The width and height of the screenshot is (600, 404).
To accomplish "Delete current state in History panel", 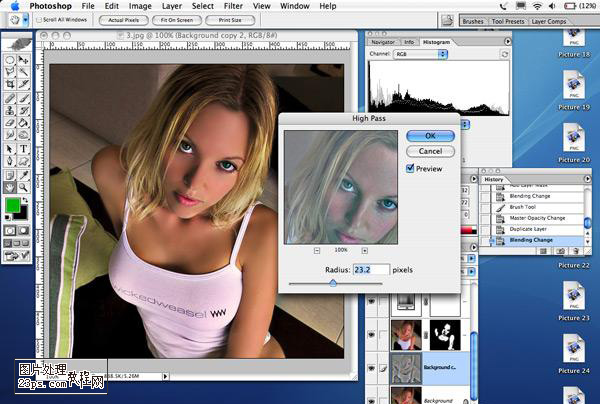I will click(x=576, y=251).
